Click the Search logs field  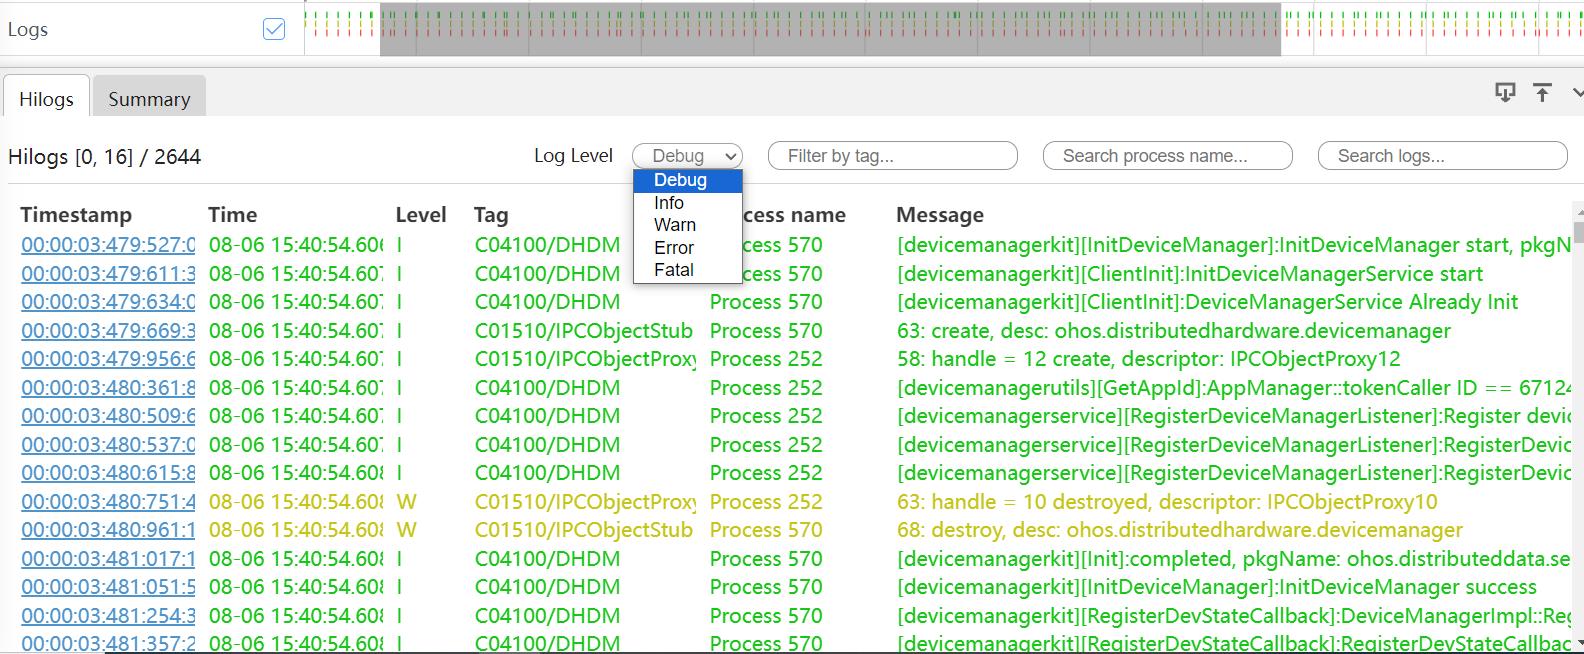1443,156
